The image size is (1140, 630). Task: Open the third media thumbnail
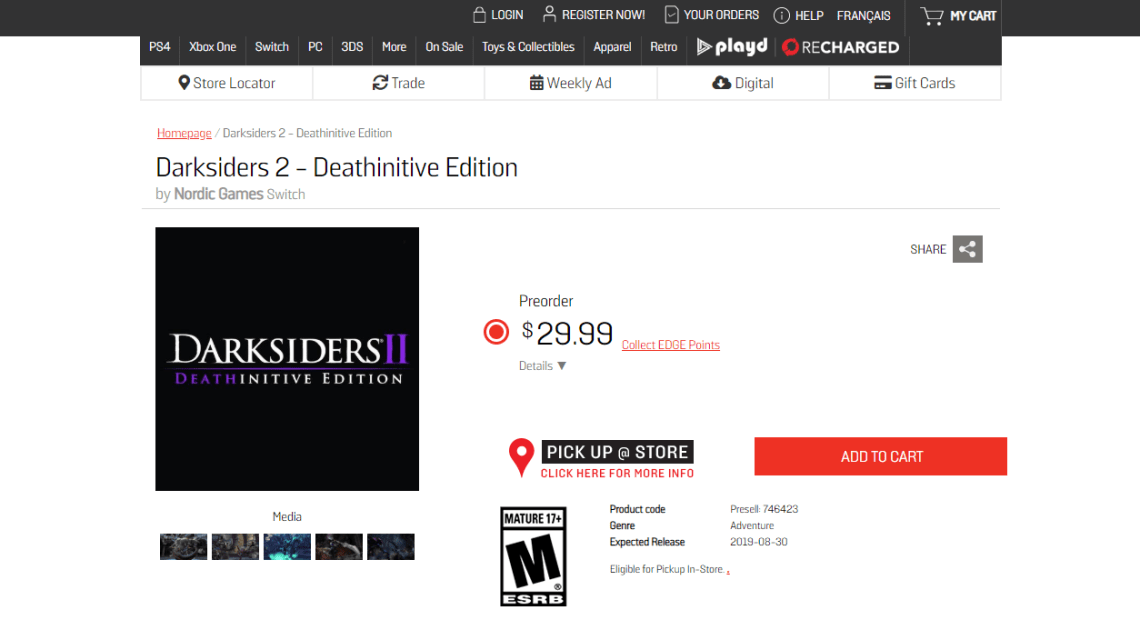coord(287,546)
